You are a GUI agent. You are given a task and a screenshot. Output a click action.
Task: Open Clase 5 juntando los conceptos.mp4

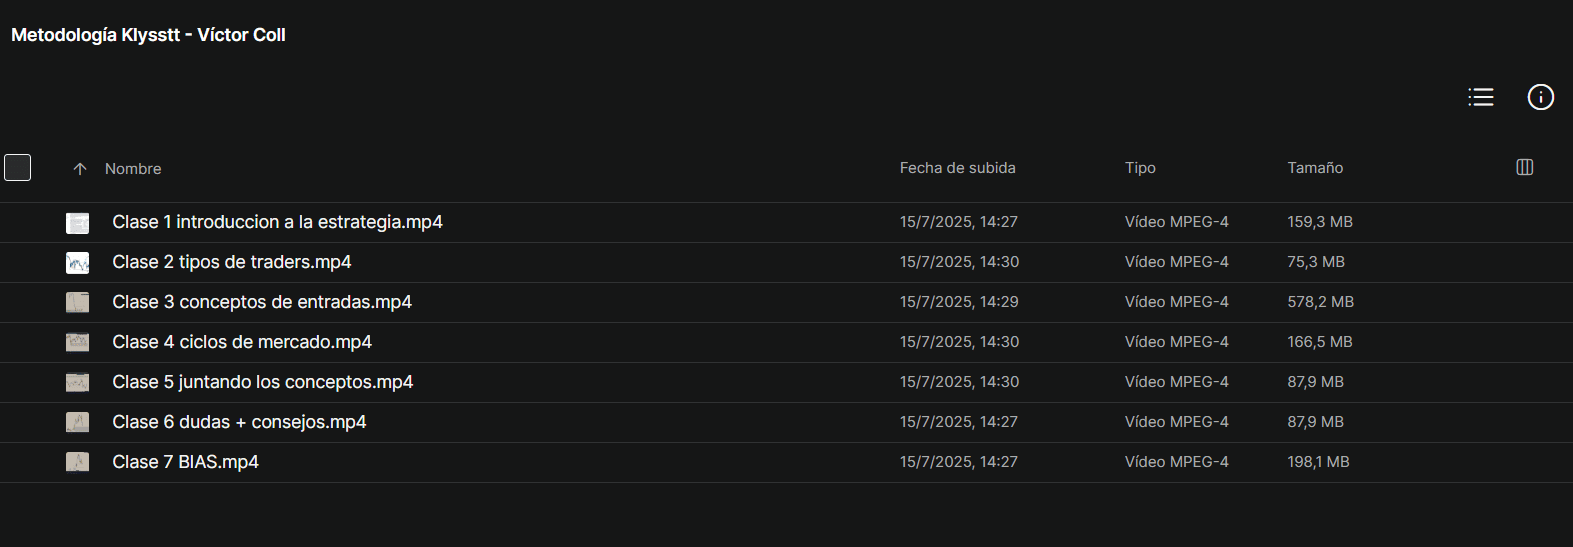click(x=262, y=382)
